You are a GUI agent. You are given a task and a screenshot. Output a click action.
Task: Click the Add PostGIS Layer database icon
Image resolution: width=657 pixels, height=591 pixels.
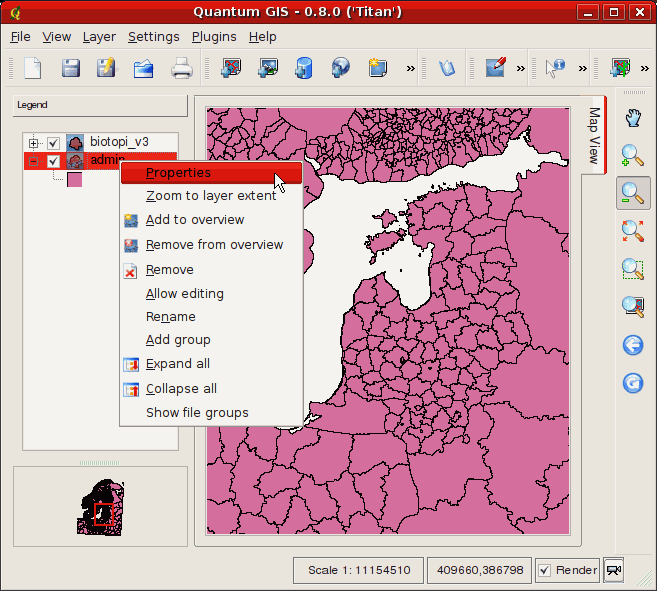coord(304,68)
